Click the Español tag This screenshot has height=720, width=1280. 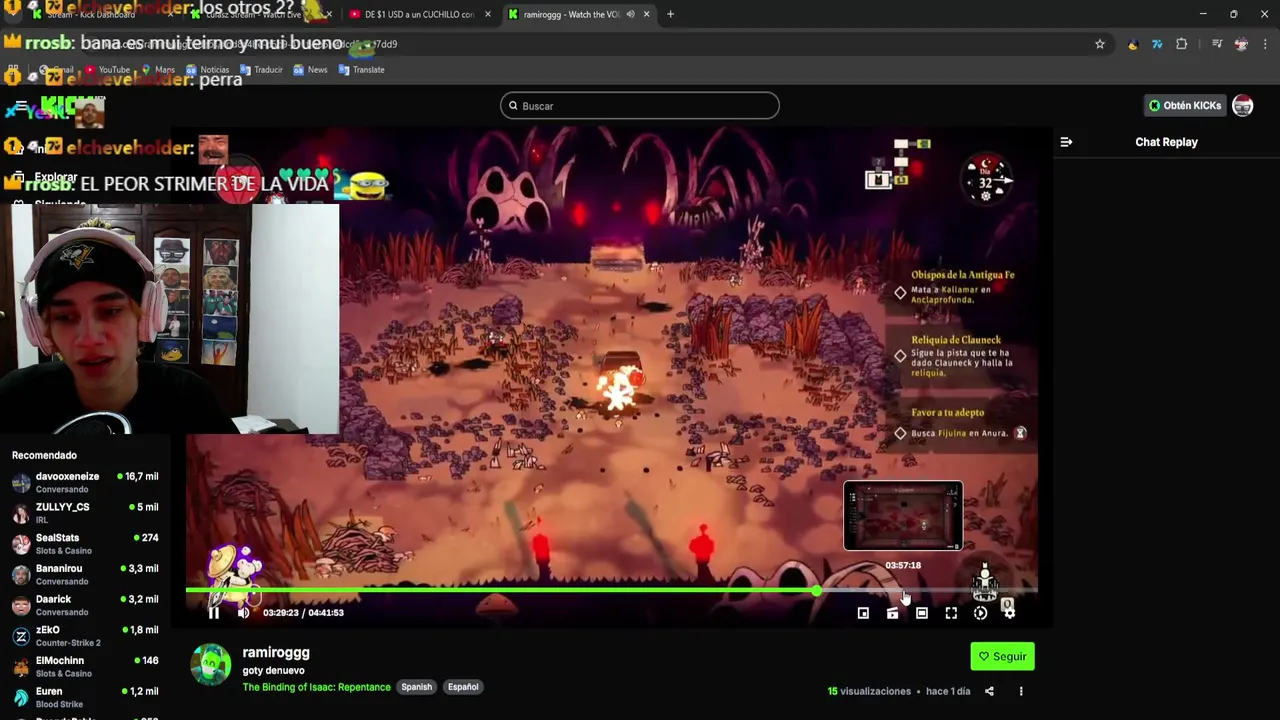pyautogui.click(x=463, y=687)
